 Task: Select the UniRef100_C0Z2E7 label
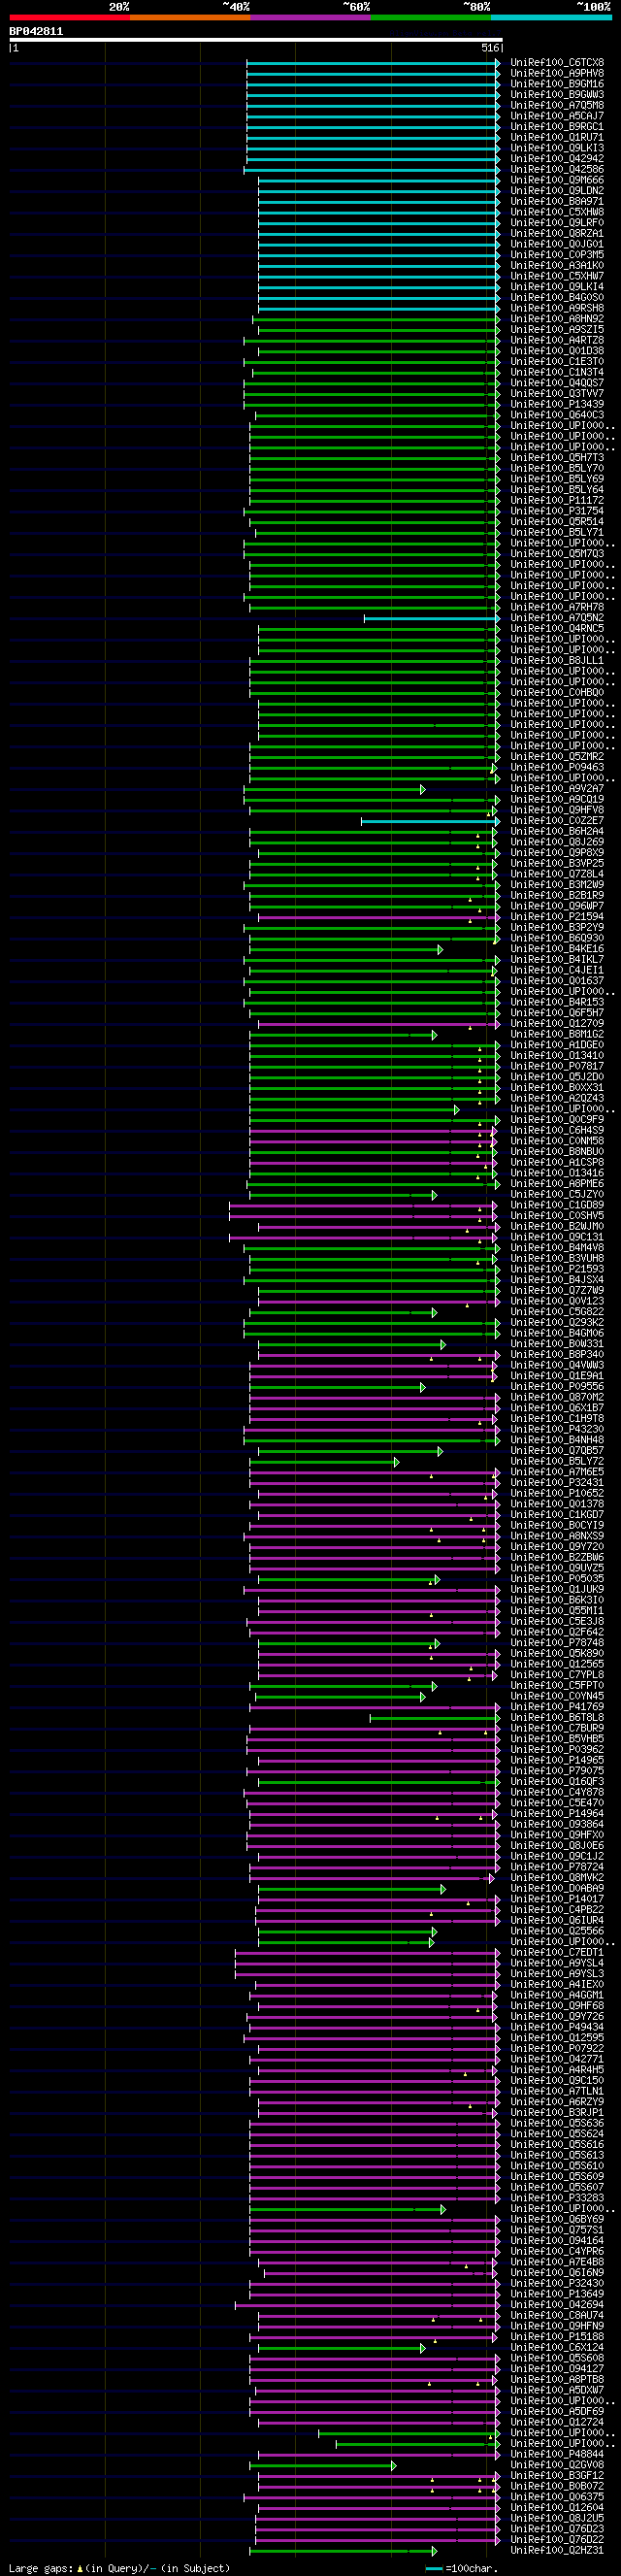point(557,821)
